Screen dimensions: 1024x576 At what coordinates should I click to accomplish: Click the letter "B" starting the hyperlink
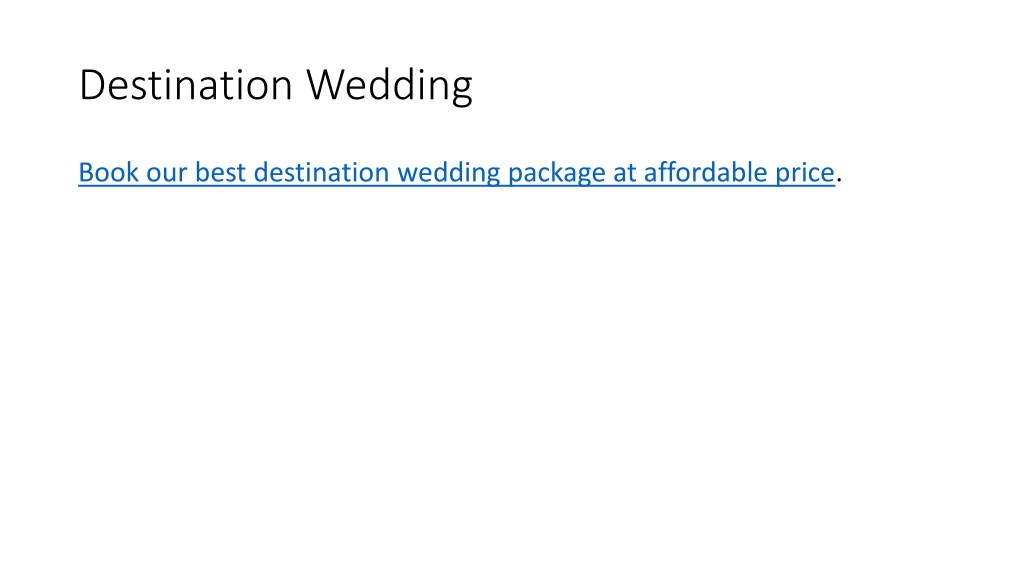[x=86, y=172]
